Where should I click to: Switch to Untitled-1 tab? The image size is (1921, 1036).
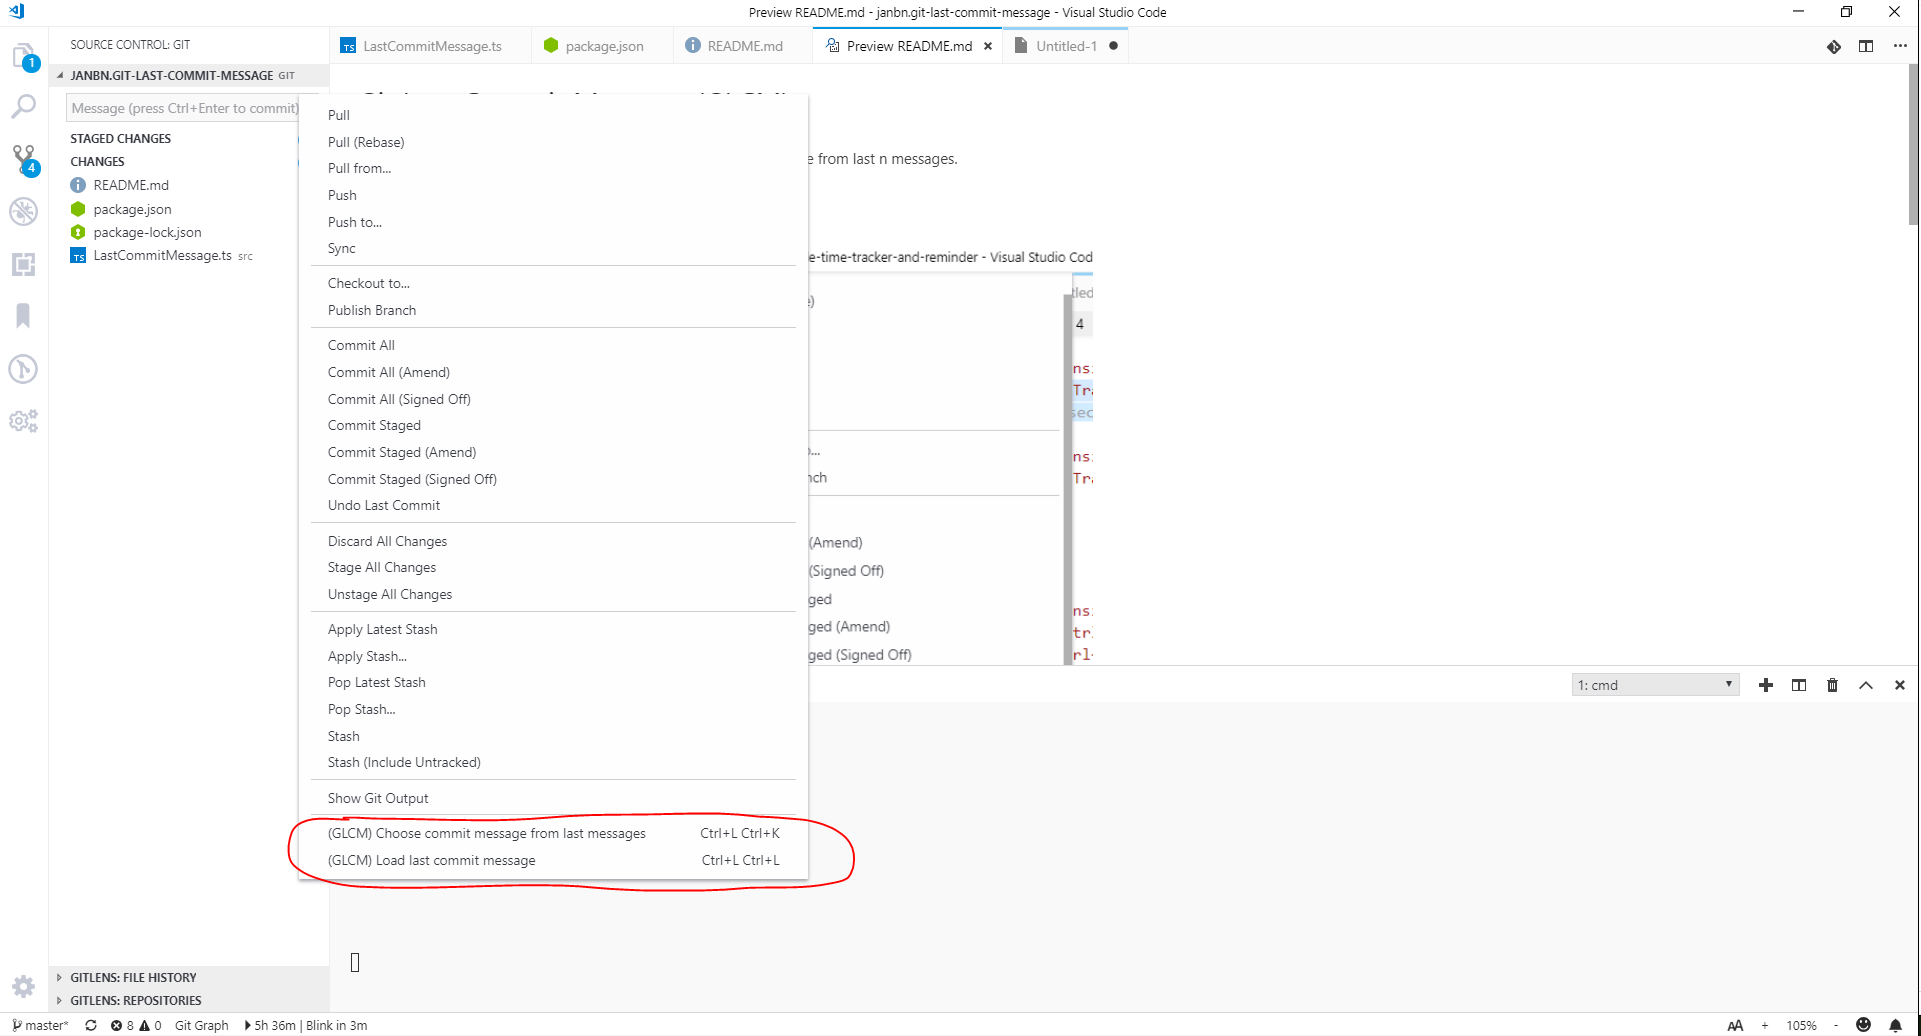(1066, 46)
